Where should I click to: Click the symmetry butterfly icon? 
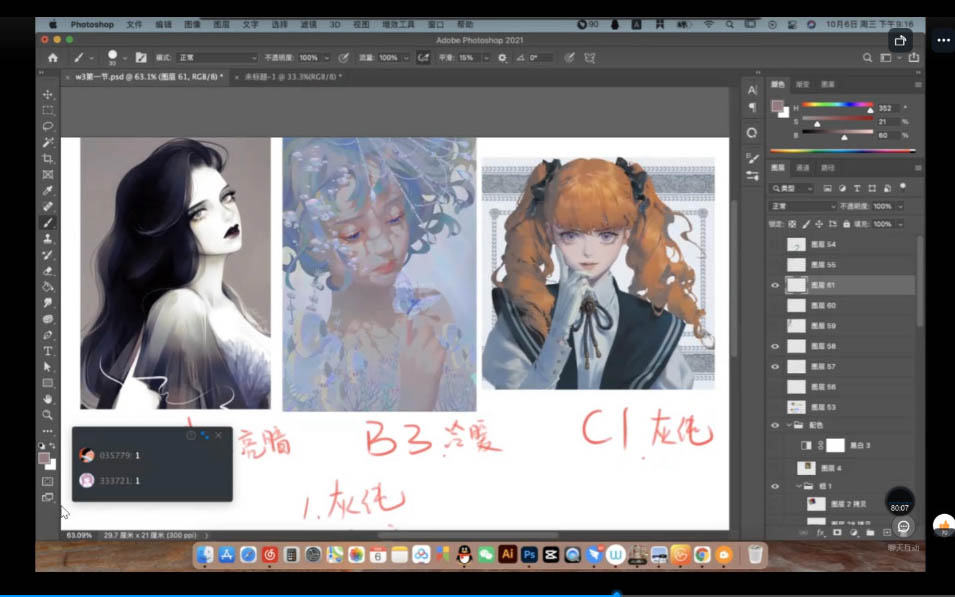point(590,58)
